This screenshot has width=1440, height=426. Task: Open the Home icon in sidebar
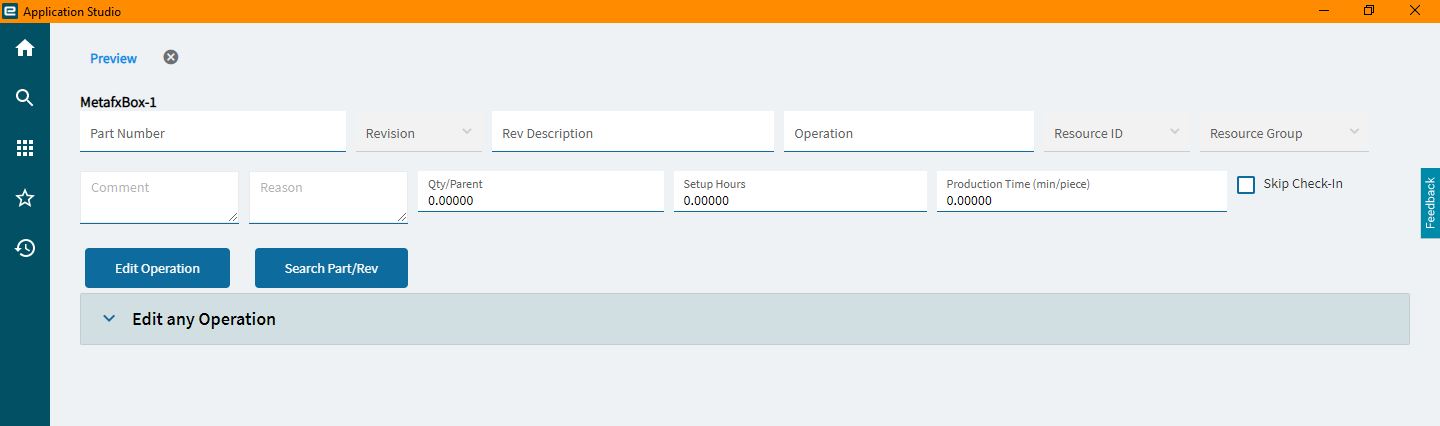tap(25, 48)
